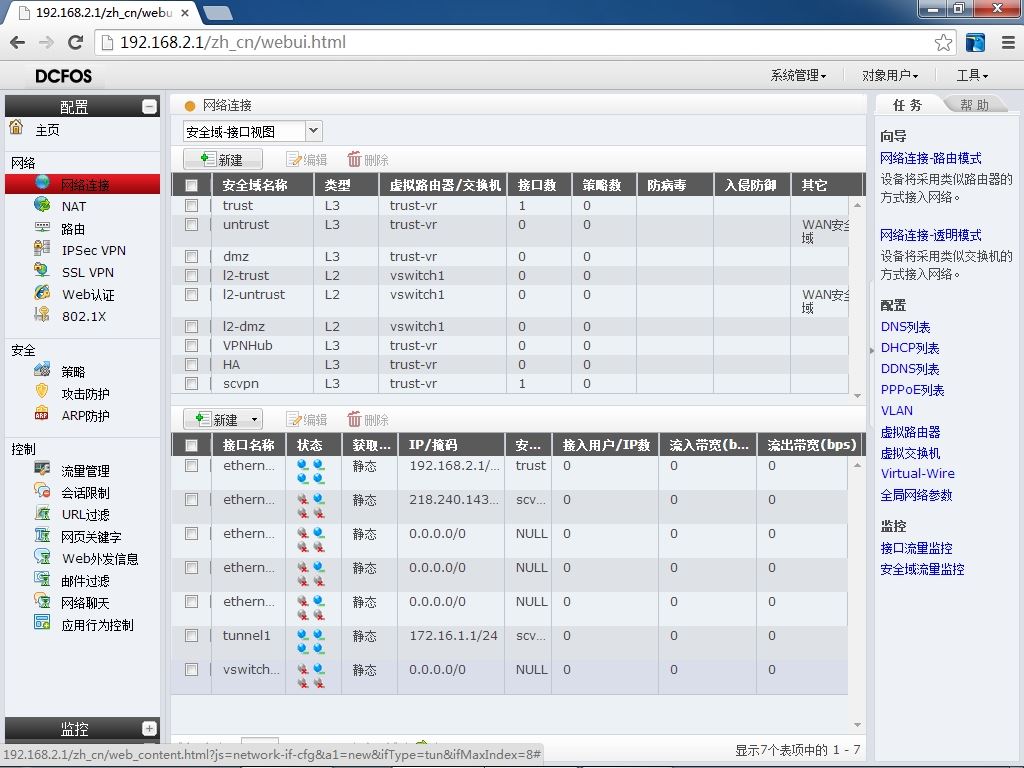Screen dimensions: 1024x768
Task: Toggle select-all checkbox in zone table header
Action: pos(191,185)
